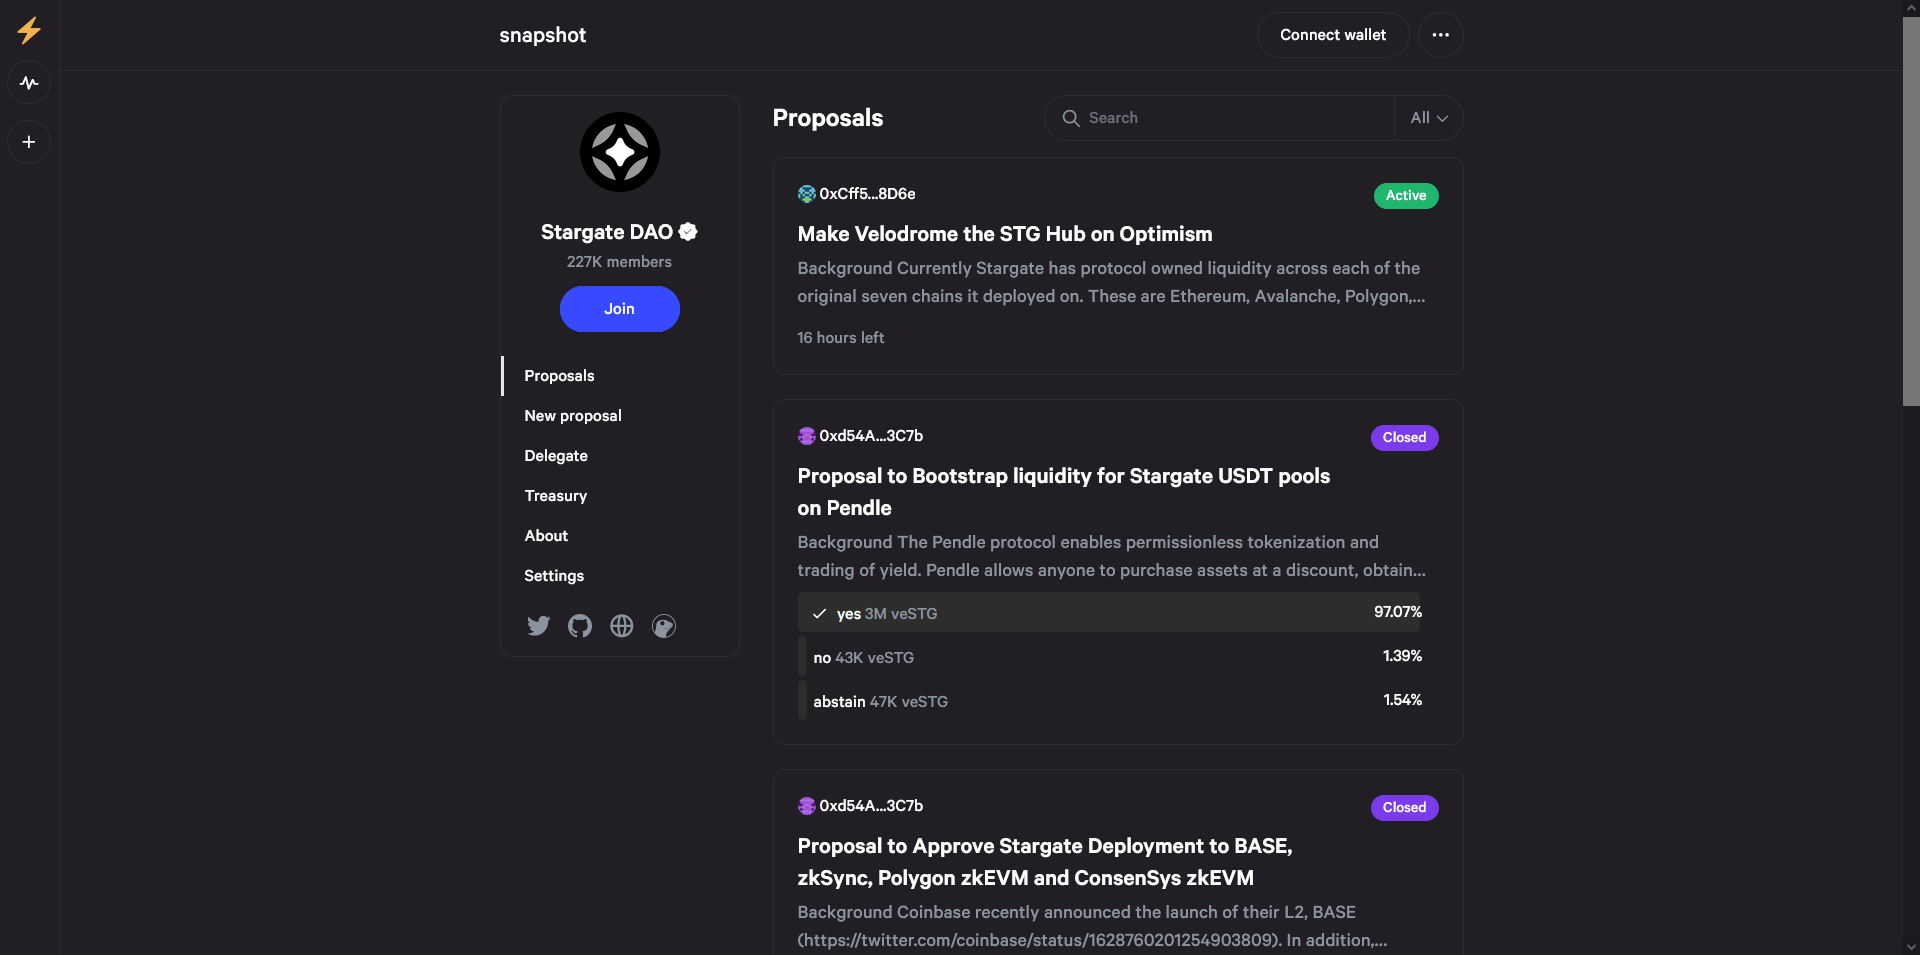Image resolution: width=1920 pixels, height=955 pixels.
Task: Click the lightning bolt Snapshot home icon
Action: (x=29, y=31)
